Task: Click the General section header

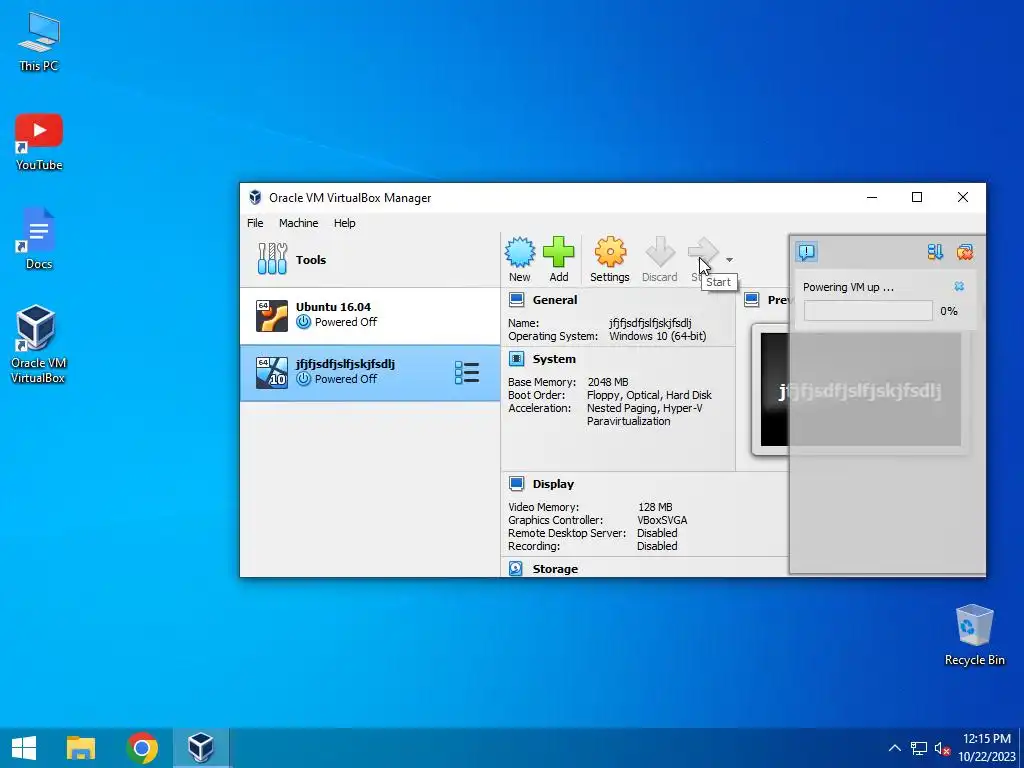Action: click(554, 300)
